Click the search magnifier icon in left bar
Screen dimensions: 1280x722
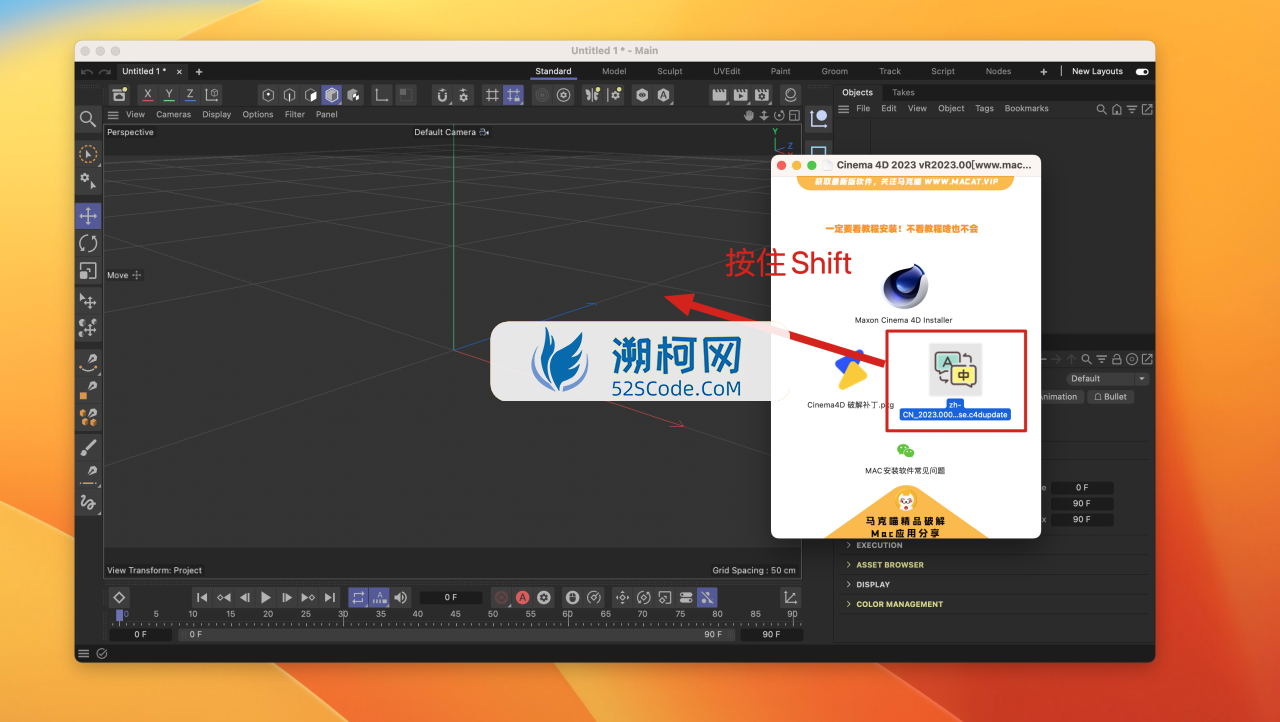coord(88,119)
